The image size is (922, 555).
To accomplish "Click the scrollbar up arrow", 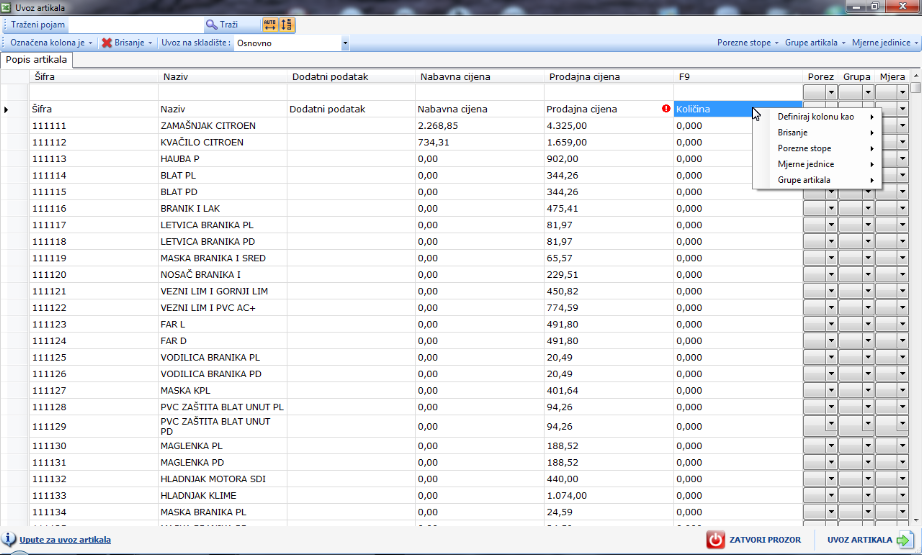I will (916, 76).
